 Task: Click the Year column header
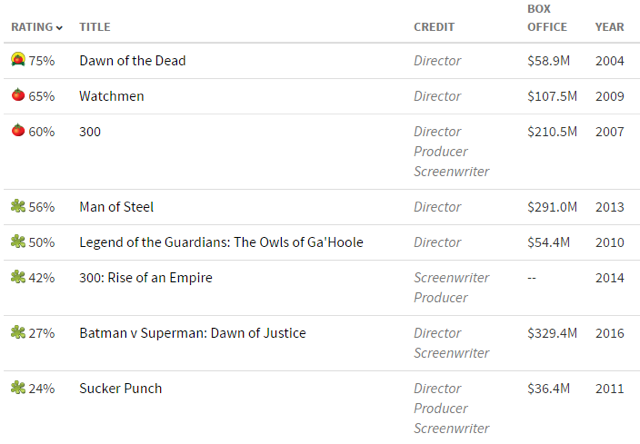coord(609,27)
